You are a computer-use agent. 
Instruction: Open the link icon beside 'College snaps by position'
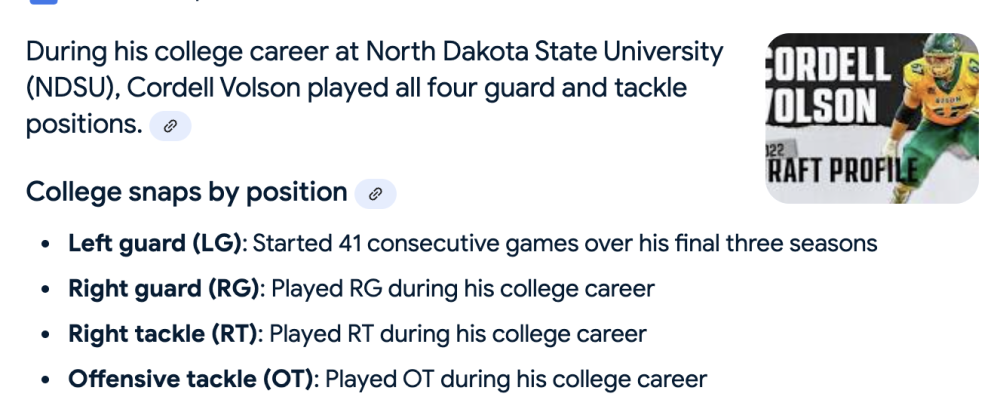[x=376, y=194]
